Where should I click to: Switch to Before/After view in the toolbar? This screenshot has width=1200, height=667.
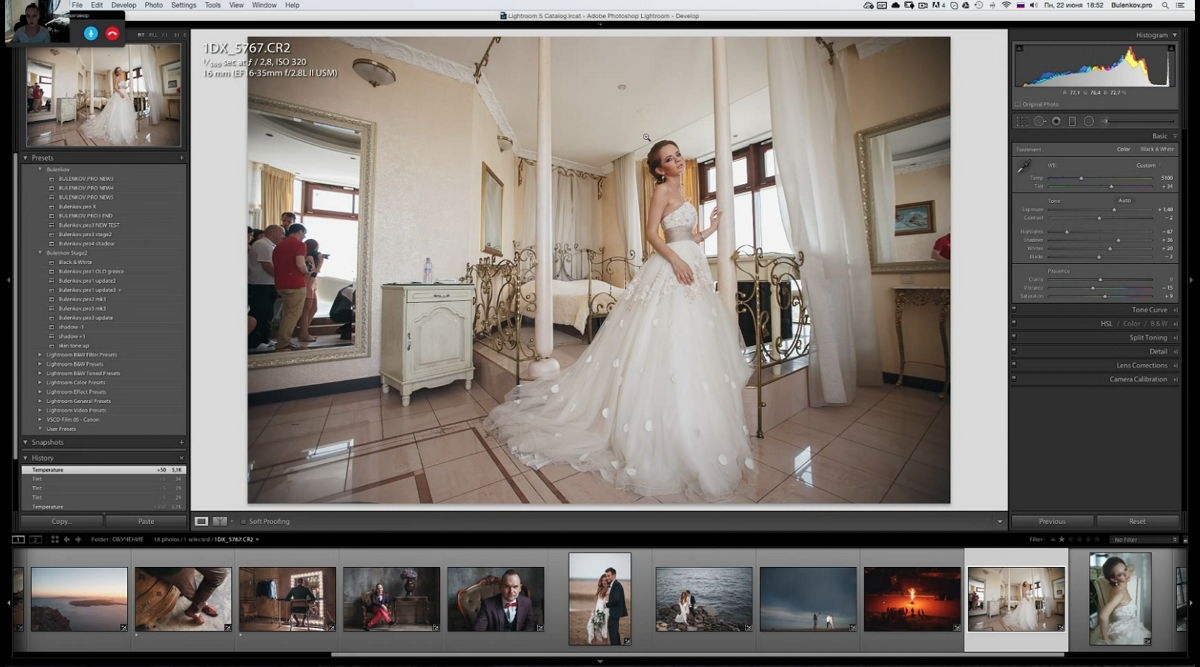(219, 521)
